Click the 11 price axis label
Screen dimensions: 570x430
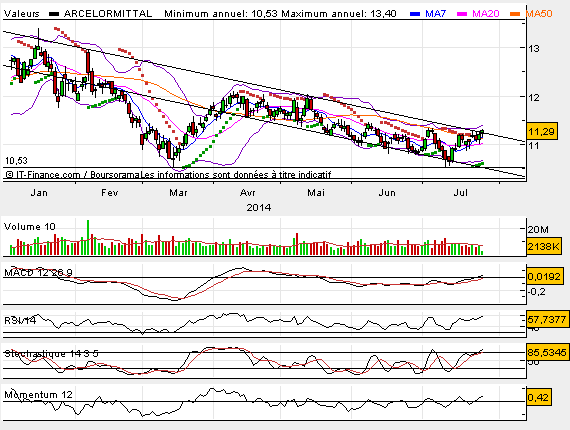[534, 145]
